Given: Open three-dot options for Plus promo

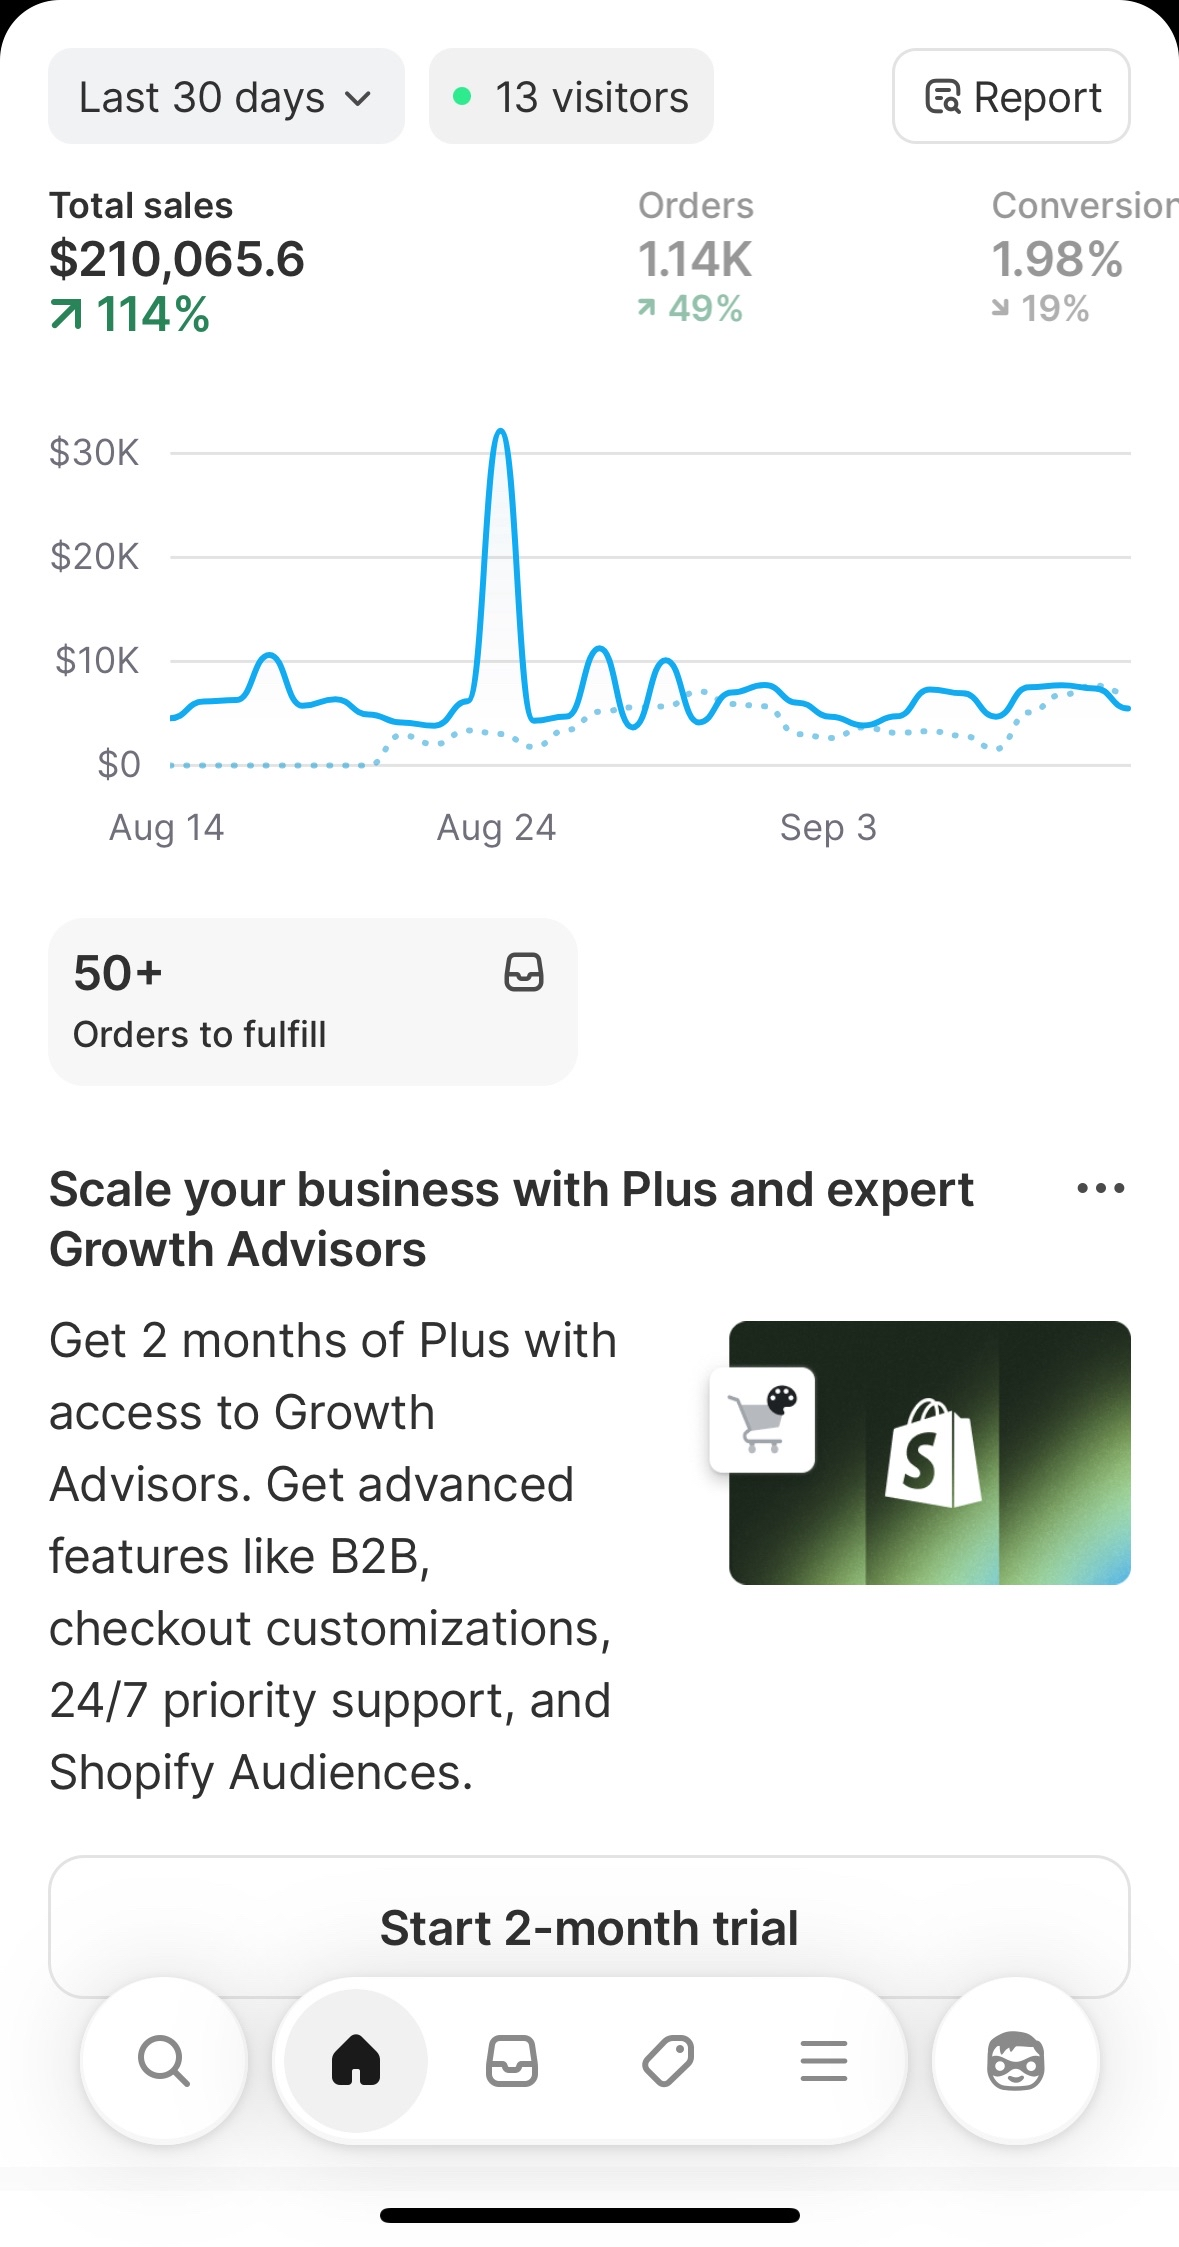Looking at the screenshot, I should point(1100,1188).
